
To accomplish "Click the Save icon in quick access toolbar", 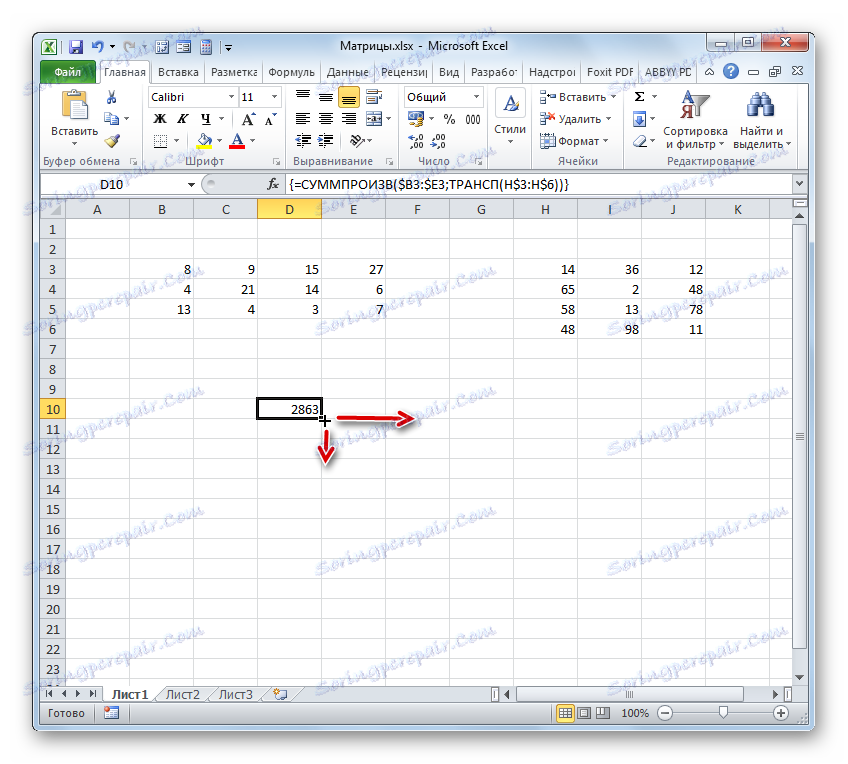I will pos(76,47).
